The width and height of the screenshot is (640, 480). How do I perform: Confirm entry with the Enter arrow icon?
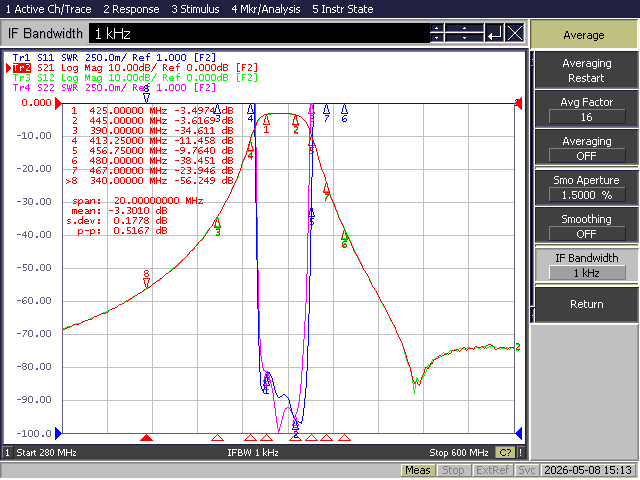coord(494,33)
